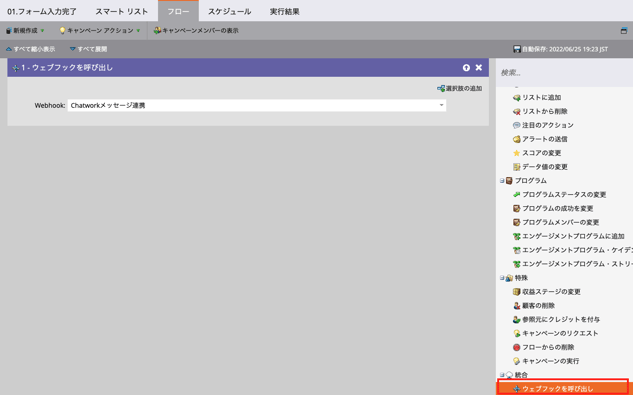Select 顧客の削除 action
633x395 pixels.
pyautogui.click(x=534, y=306)
